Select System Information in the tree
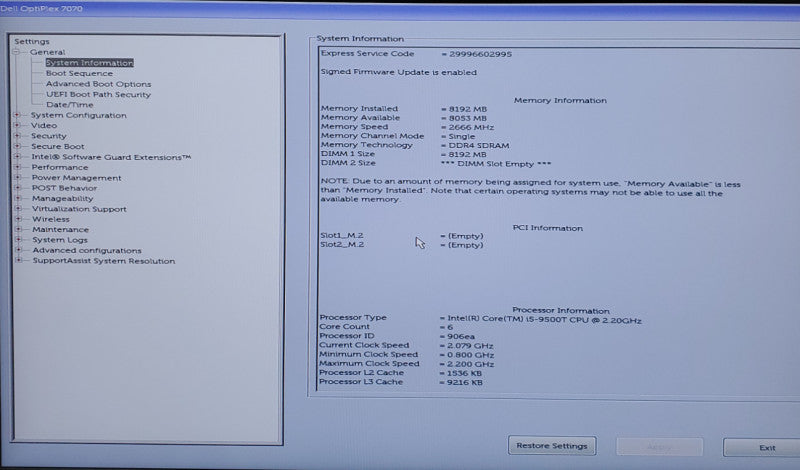 (x=89, y=63)
